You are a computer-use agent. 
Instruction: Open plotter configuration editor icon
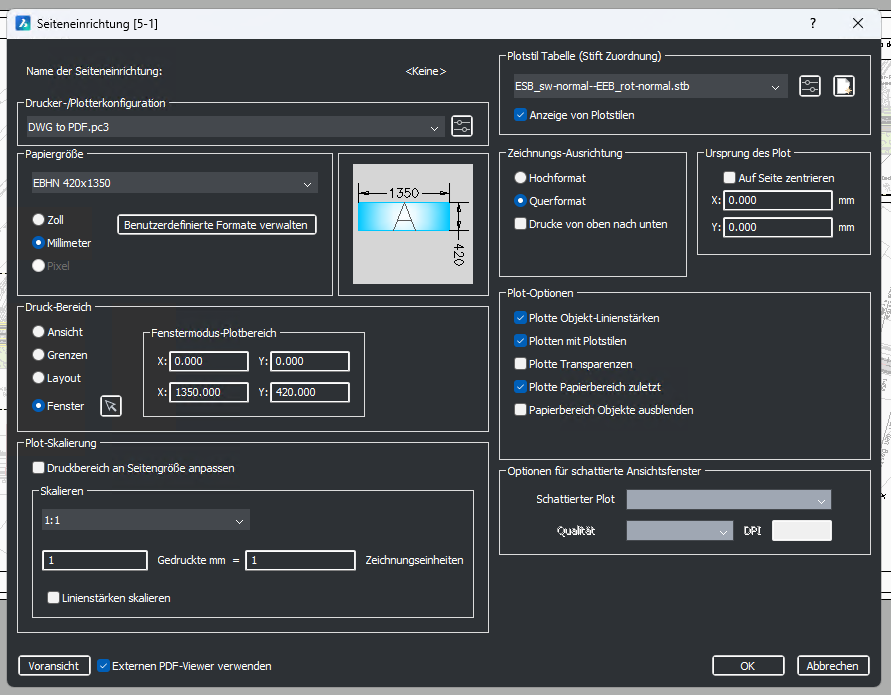tap(461, 126)
